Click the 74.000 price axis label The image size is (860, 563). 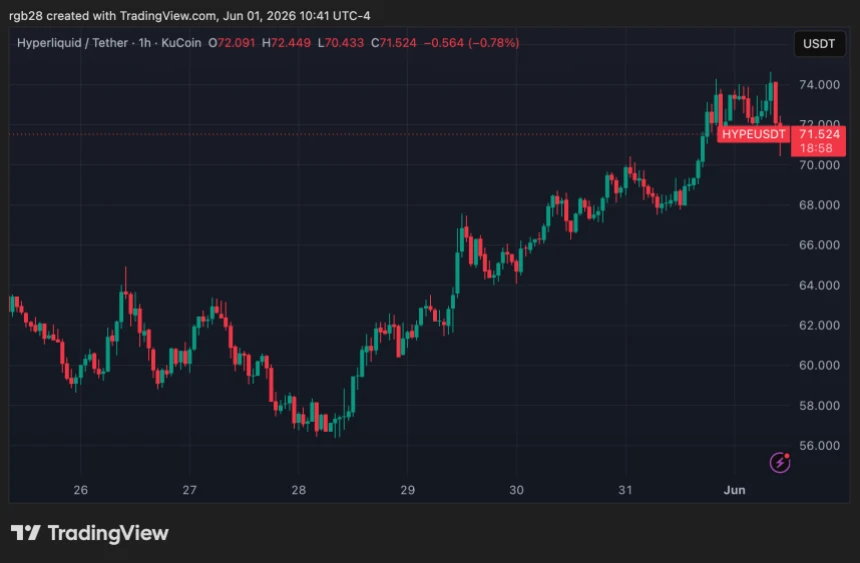tap(819, 85)
